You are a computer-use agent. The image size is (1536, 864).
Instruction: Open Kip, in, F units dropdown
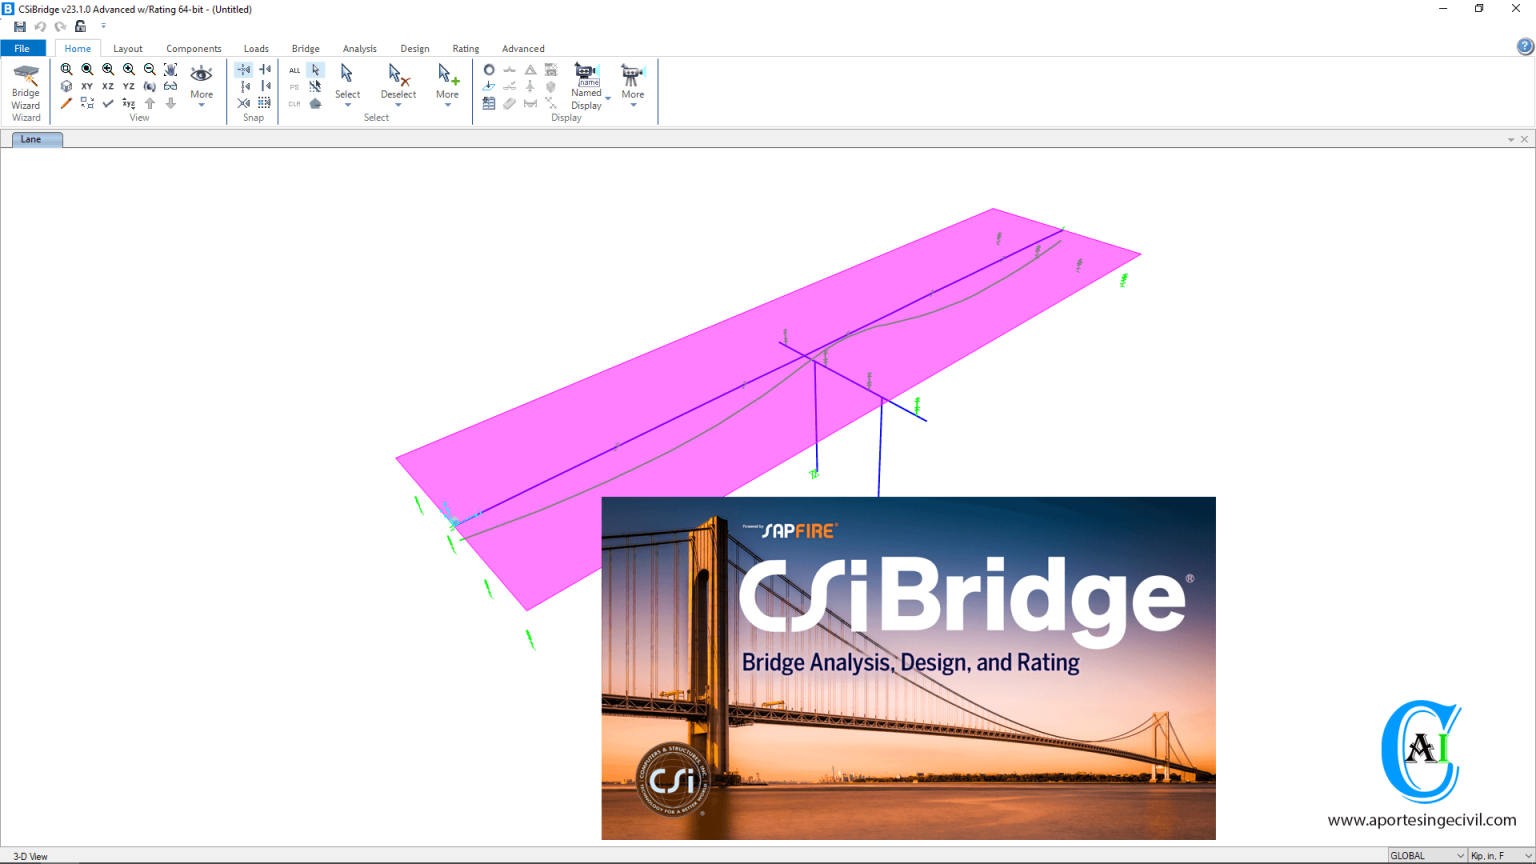(1501, 855)
